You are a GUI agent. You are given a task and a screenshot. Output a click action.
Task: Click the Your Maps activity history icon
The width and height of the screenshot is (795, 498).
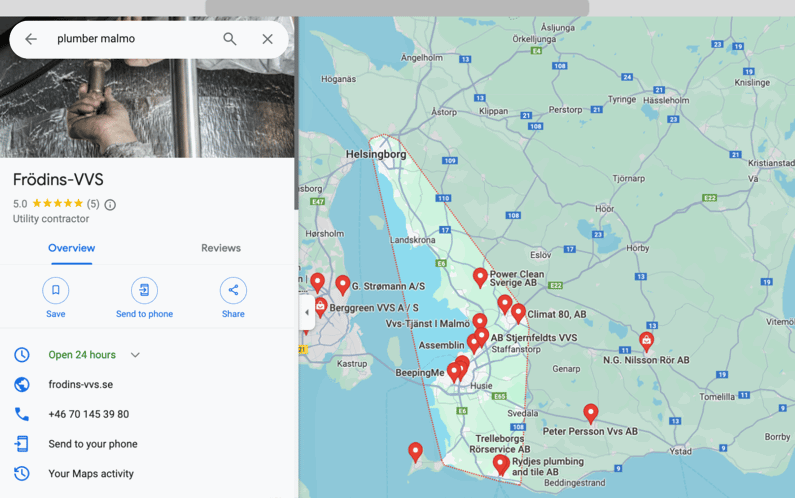22,474
